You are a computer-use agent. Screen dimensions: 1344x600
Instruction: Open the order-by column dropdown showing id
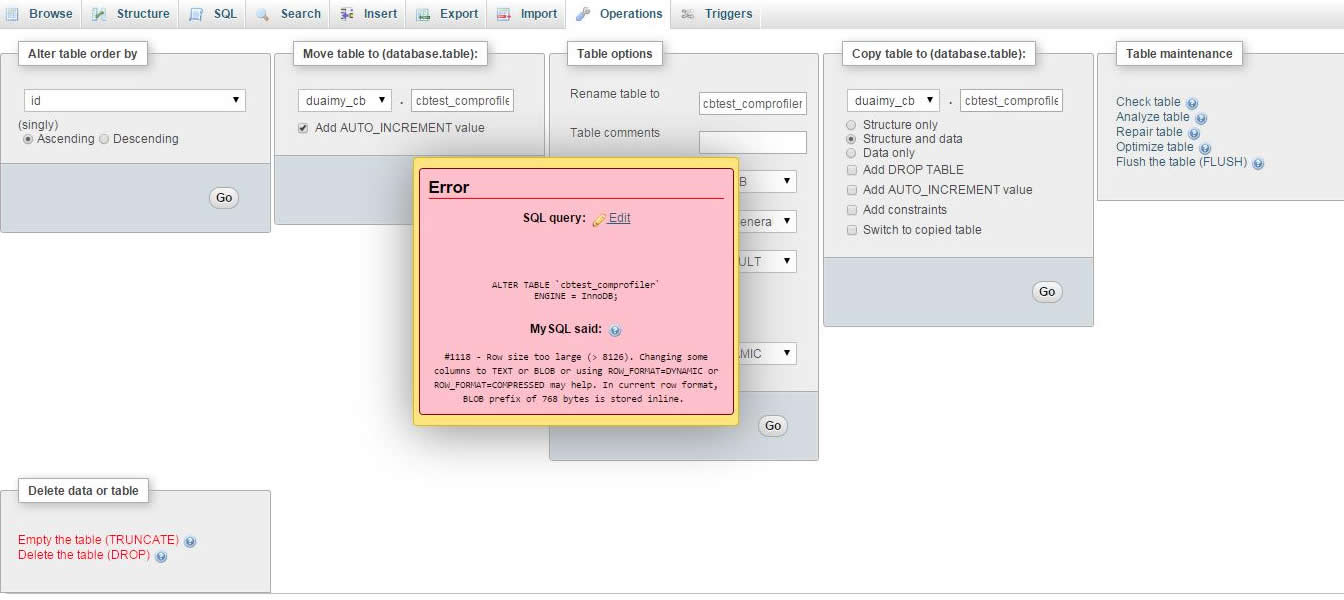135,100
